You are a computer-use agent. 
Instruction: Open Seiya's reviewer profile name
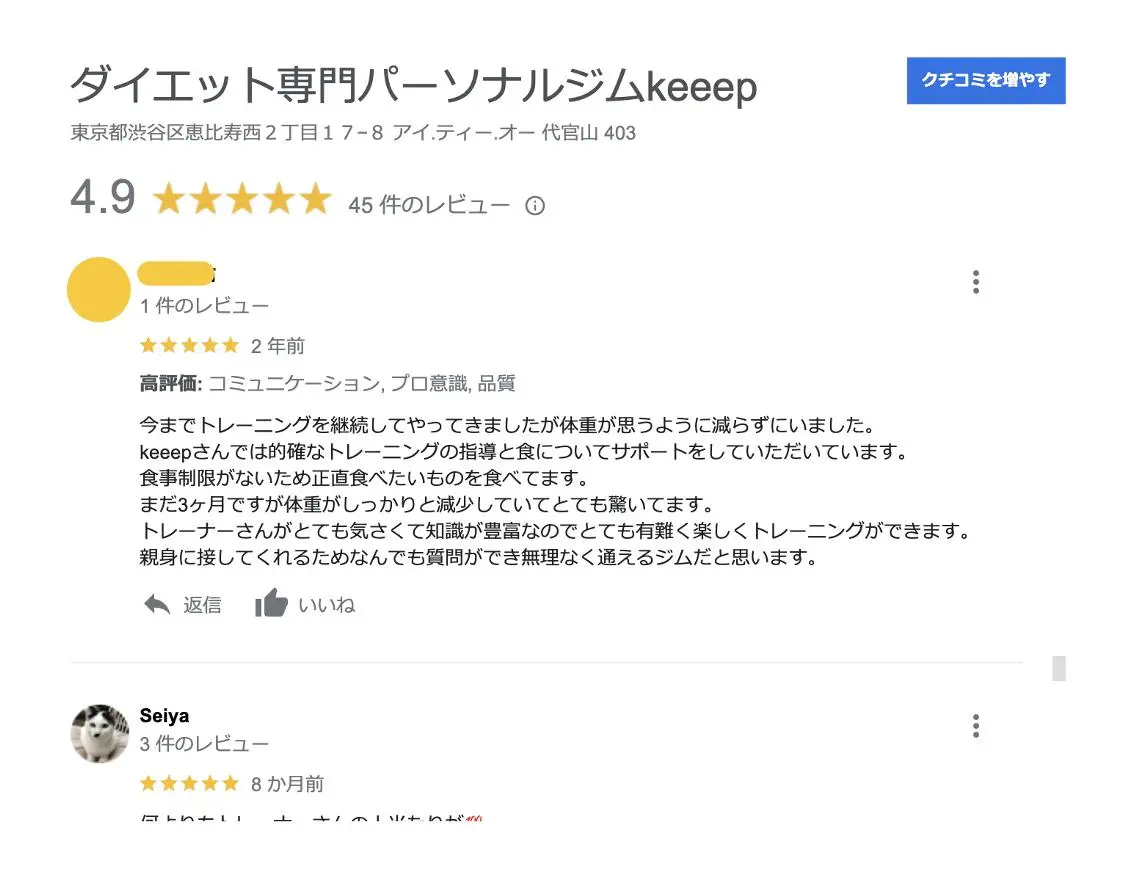click(x=164, y=716)
